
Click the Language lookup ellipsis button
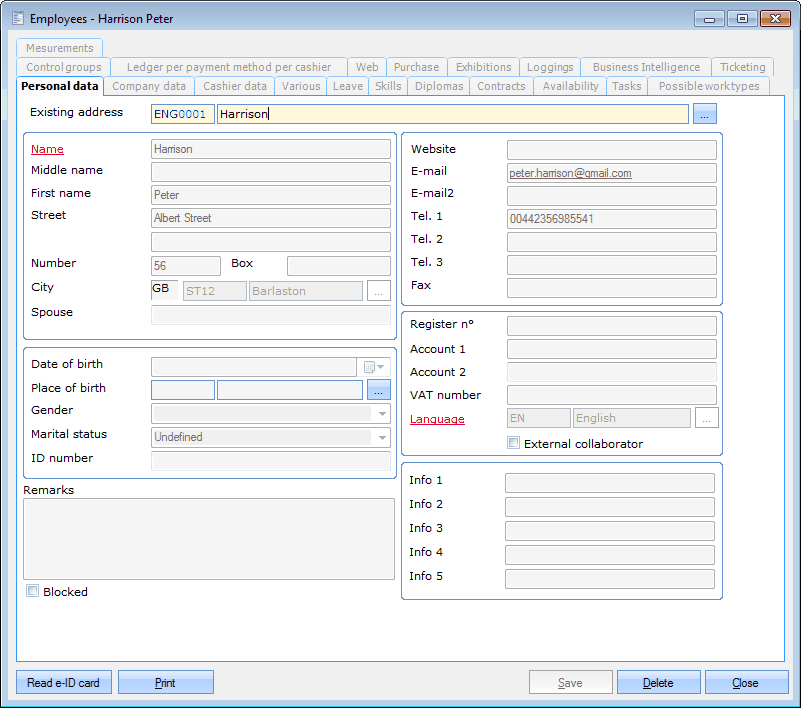(706, 418)
